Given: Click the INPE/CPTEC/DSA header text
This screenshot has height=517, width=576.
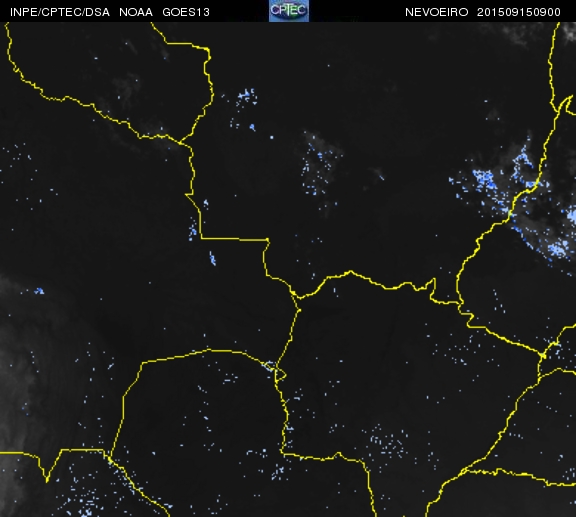Looking at the screenshot, I should coord(60,12).
